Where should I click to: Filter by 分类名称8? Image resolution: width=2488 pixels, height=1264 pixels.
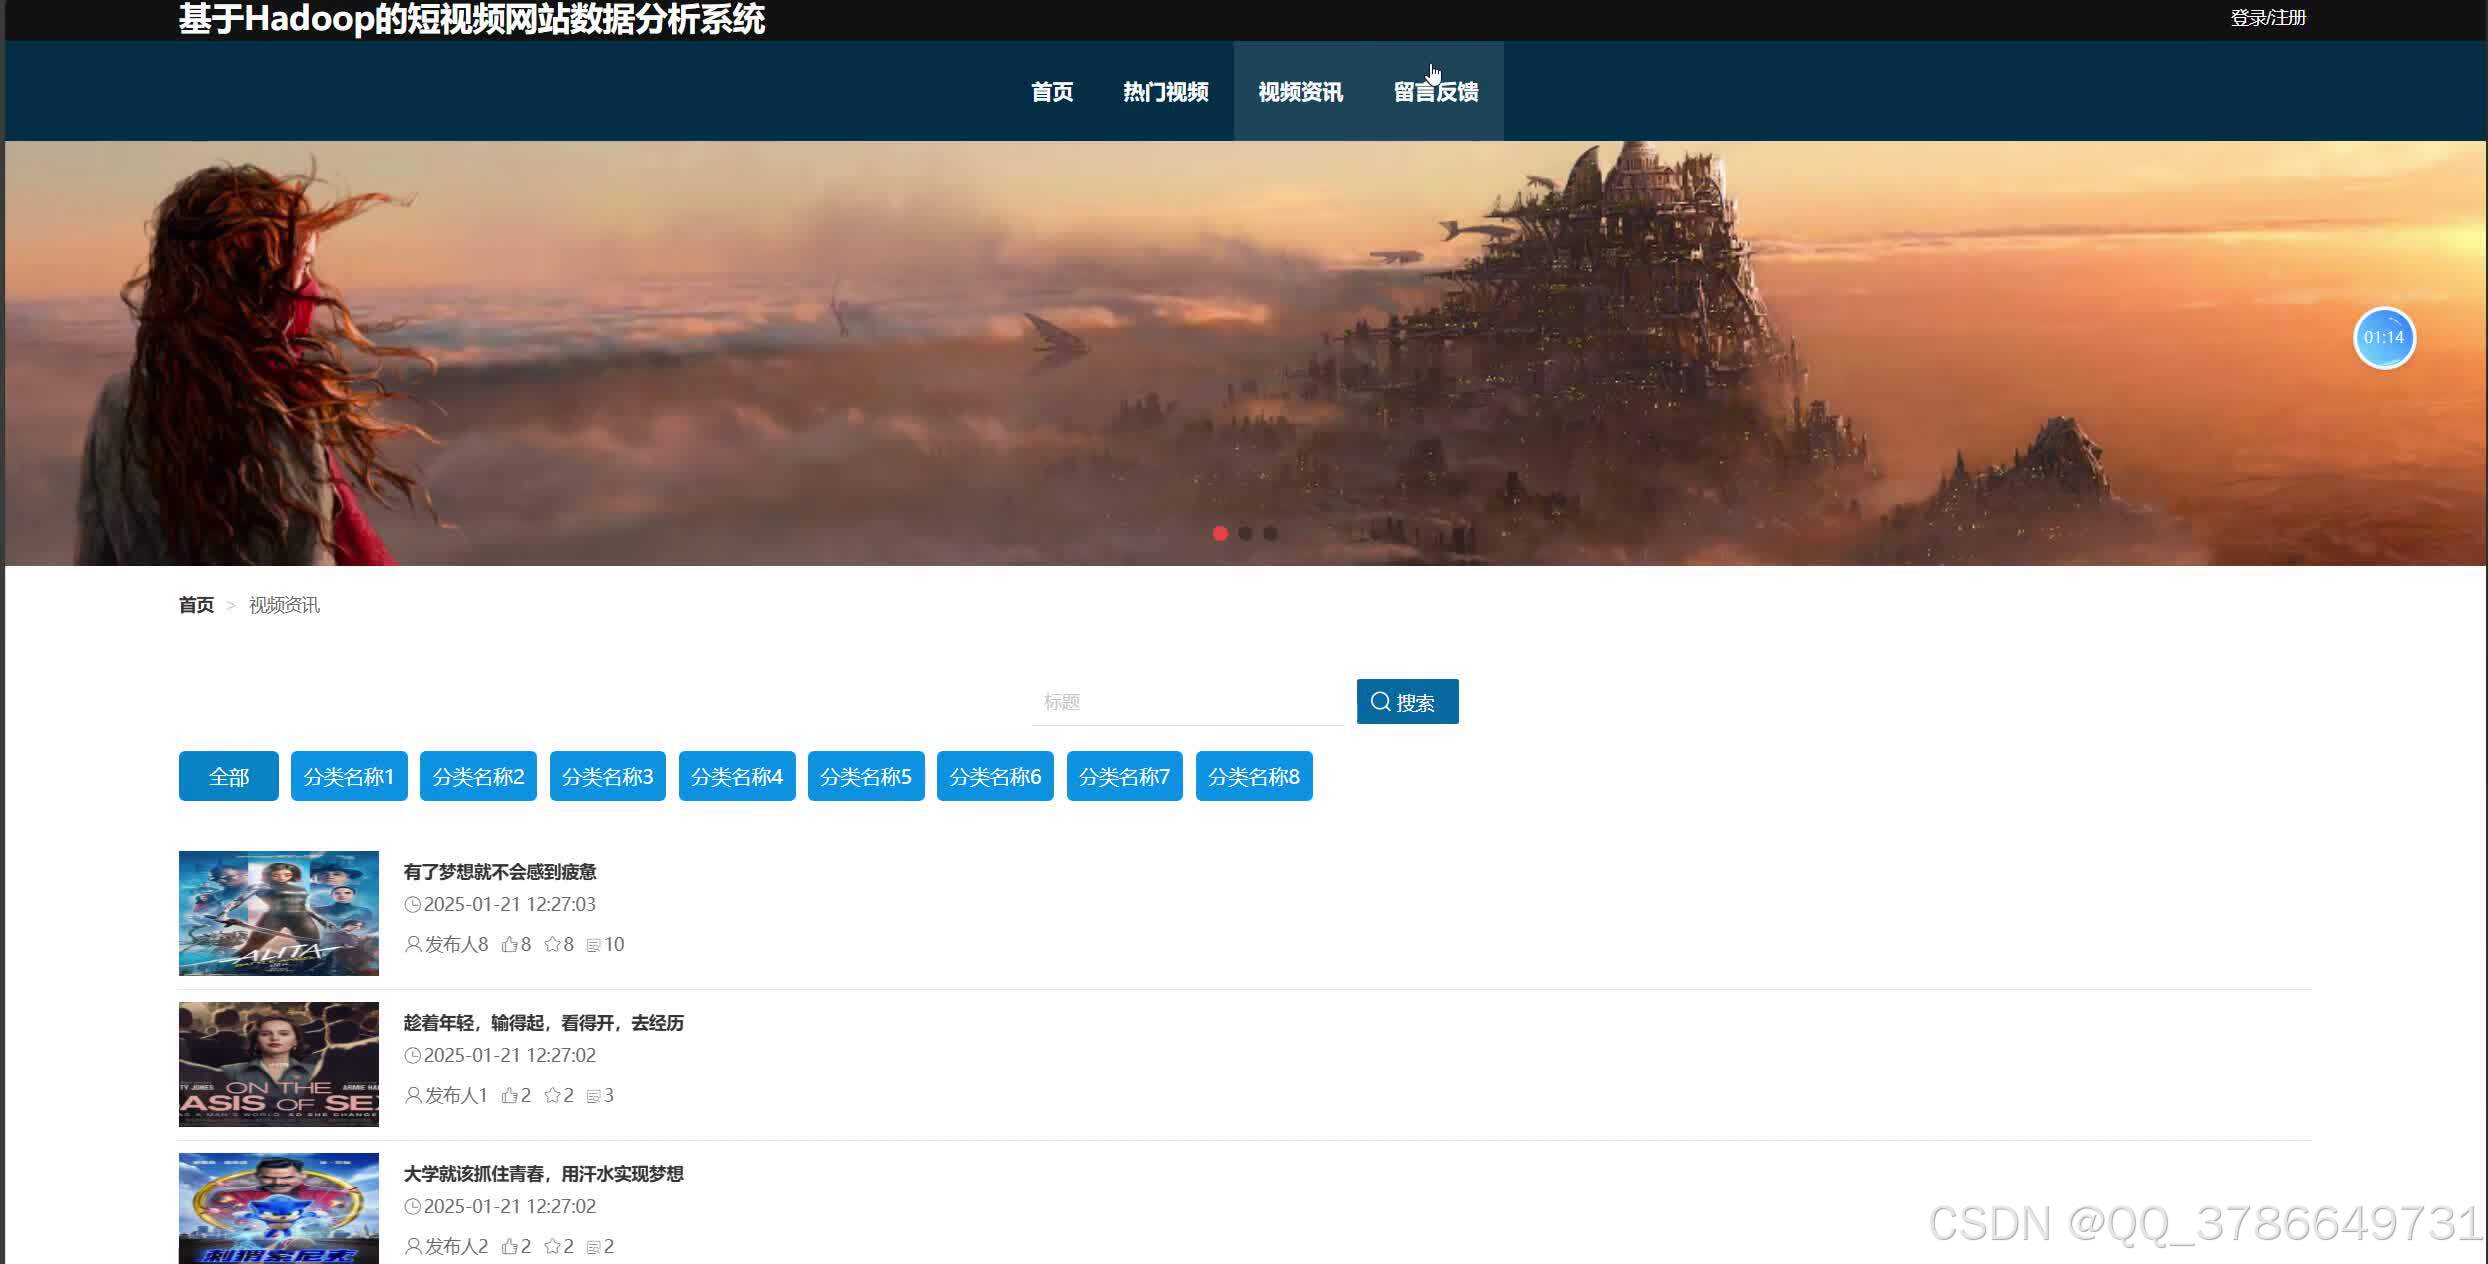point(1254,777)
